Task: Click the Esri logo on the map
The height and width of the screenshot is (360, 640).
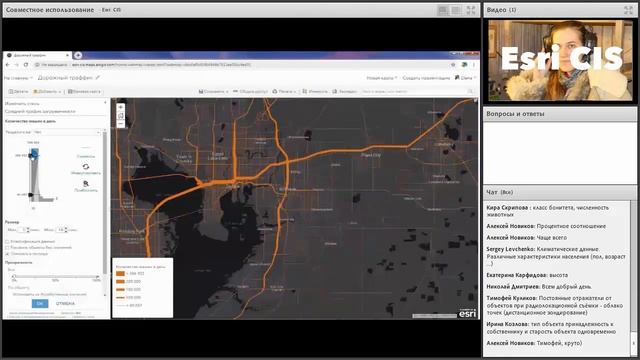Action: point(467,313)
